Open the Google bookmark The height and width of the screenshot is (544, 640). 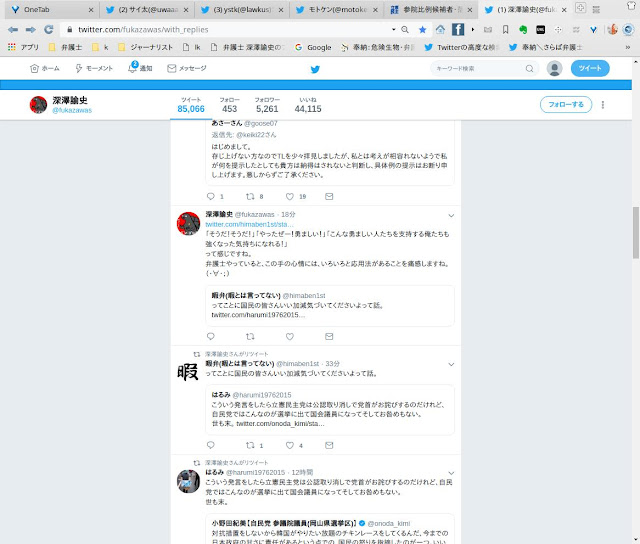(313, 47)
